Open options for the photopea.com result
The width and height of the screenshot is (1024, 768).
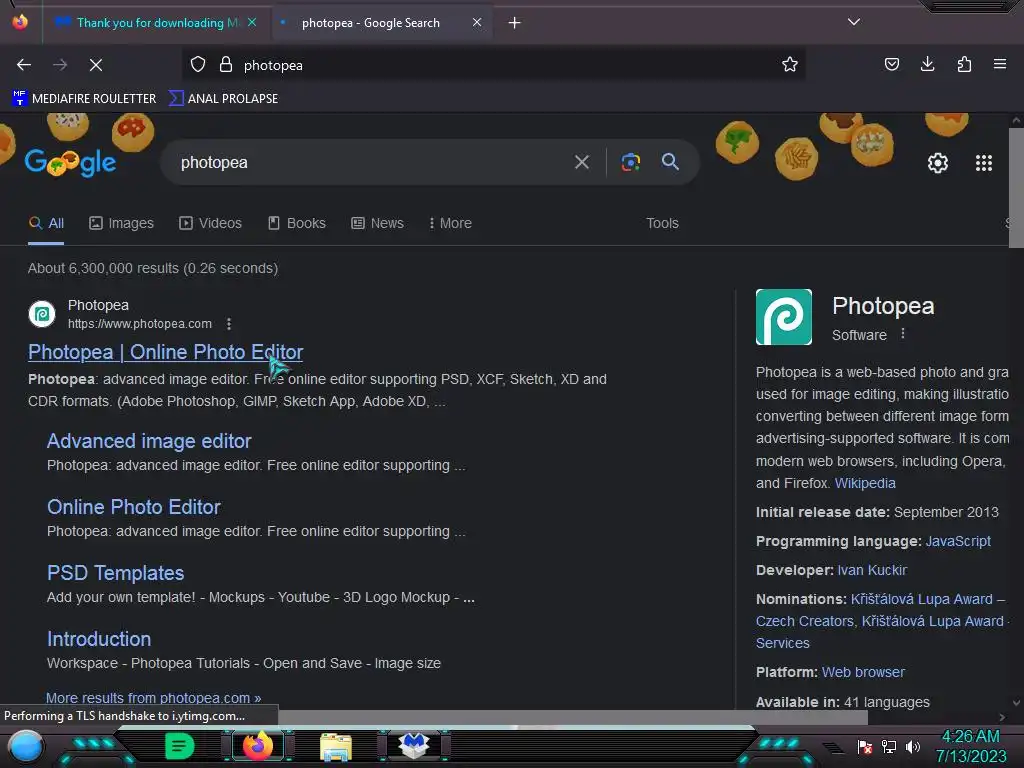229,324
